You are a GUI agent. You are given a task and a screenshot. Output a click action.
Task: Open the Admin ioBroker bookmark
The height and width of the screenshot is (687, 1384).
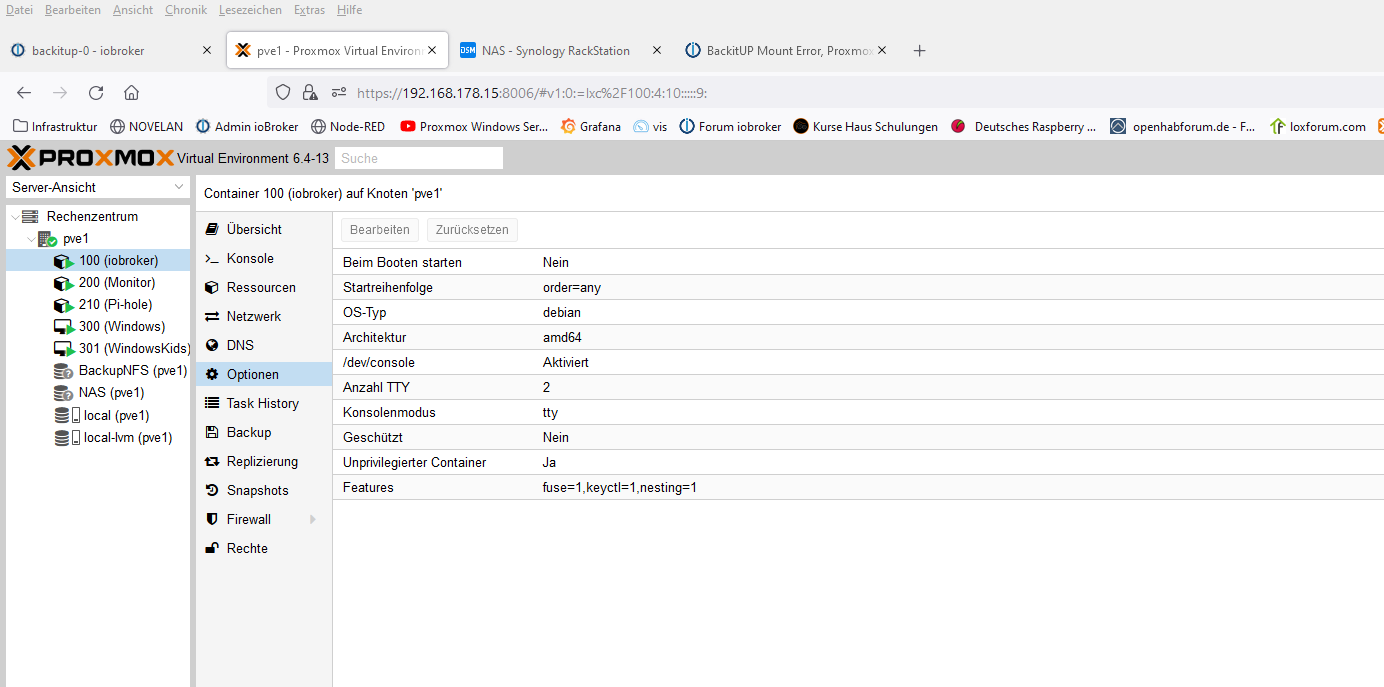[247, 127]
